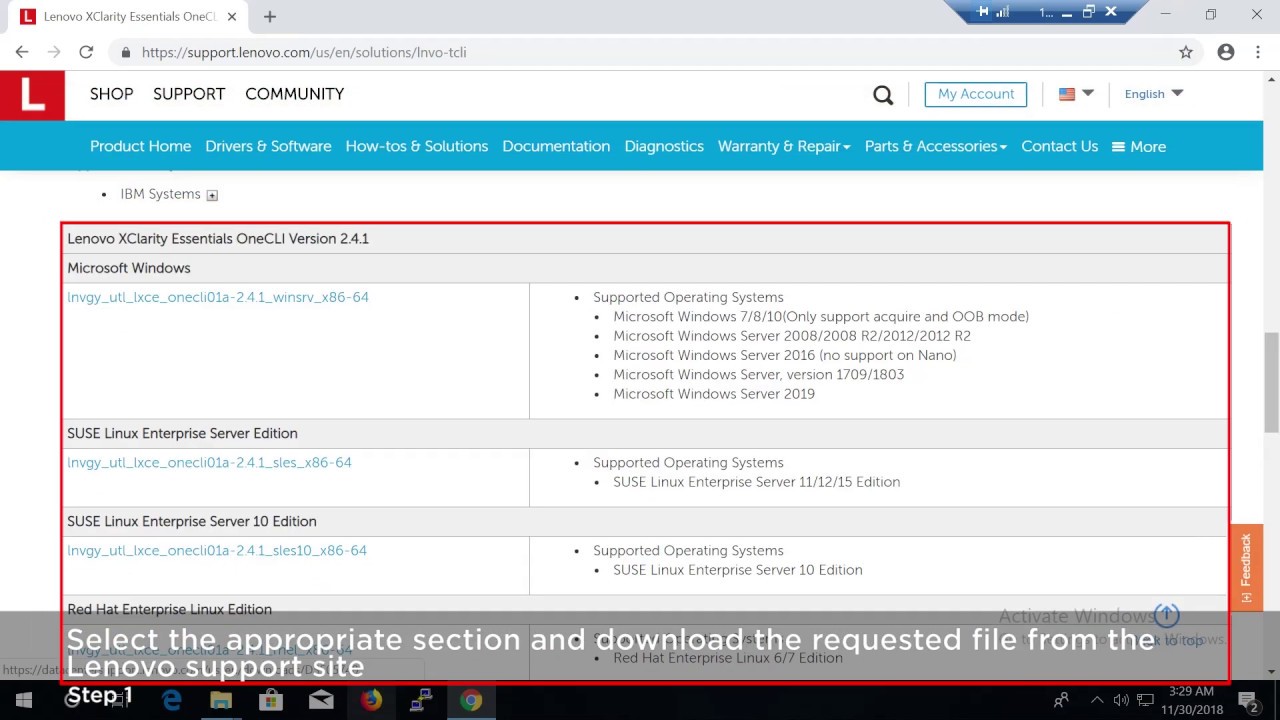Open the Windows Start menu
This screenshot has width=1280, height=720.
coord(24,700)
